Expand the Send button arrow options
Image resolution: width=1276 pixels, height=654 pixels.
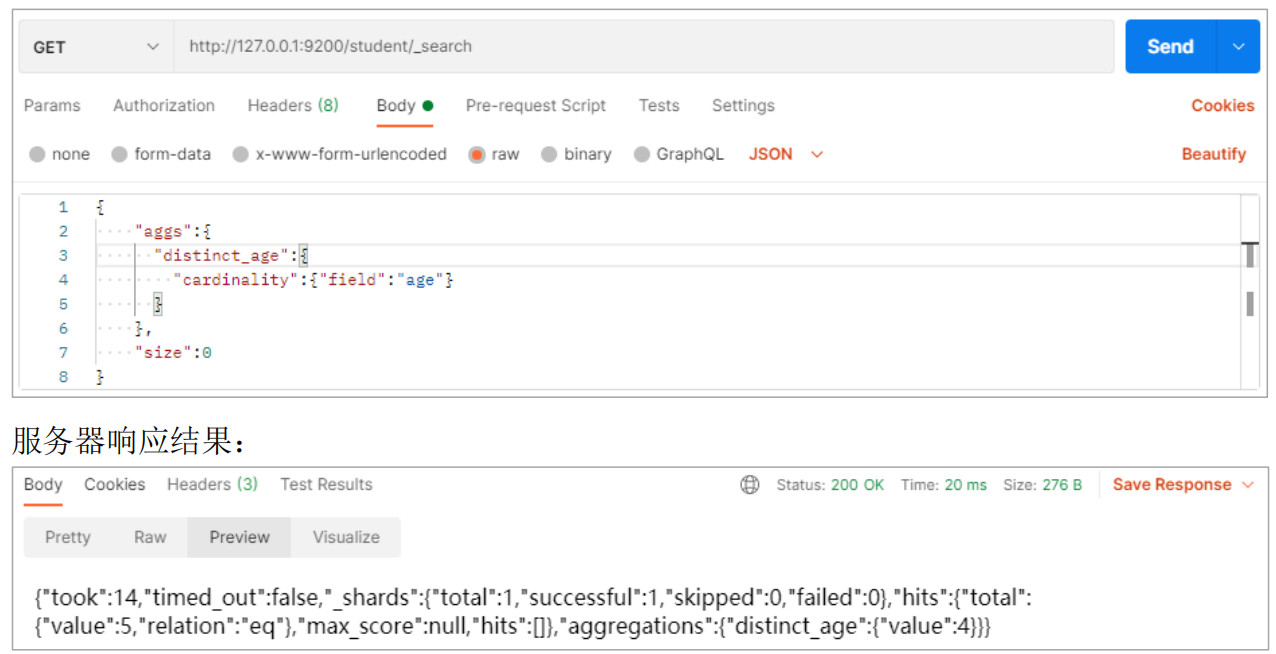[1238, 47]
